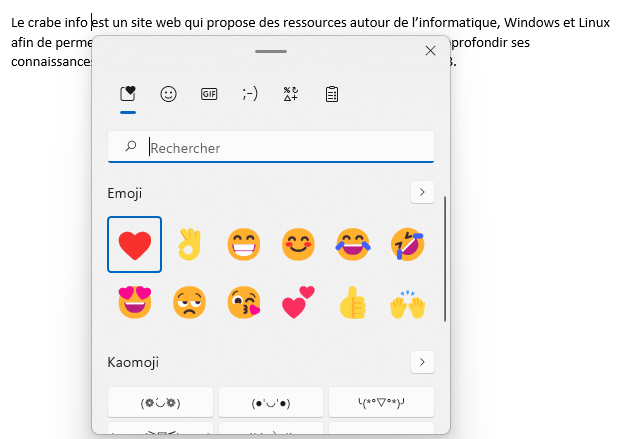
Task: Insert the kissing face emoji
Action: tap(243, 301)
